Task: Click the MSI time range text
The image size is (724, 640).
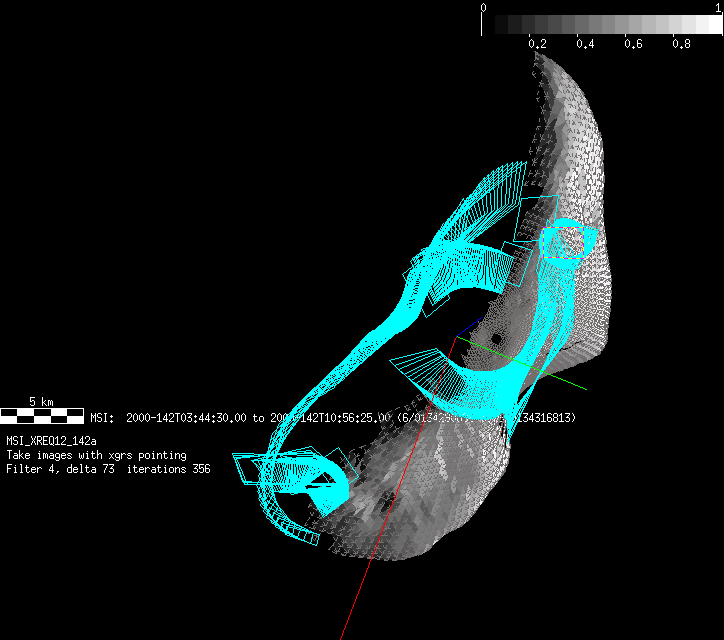Action: 333,418
